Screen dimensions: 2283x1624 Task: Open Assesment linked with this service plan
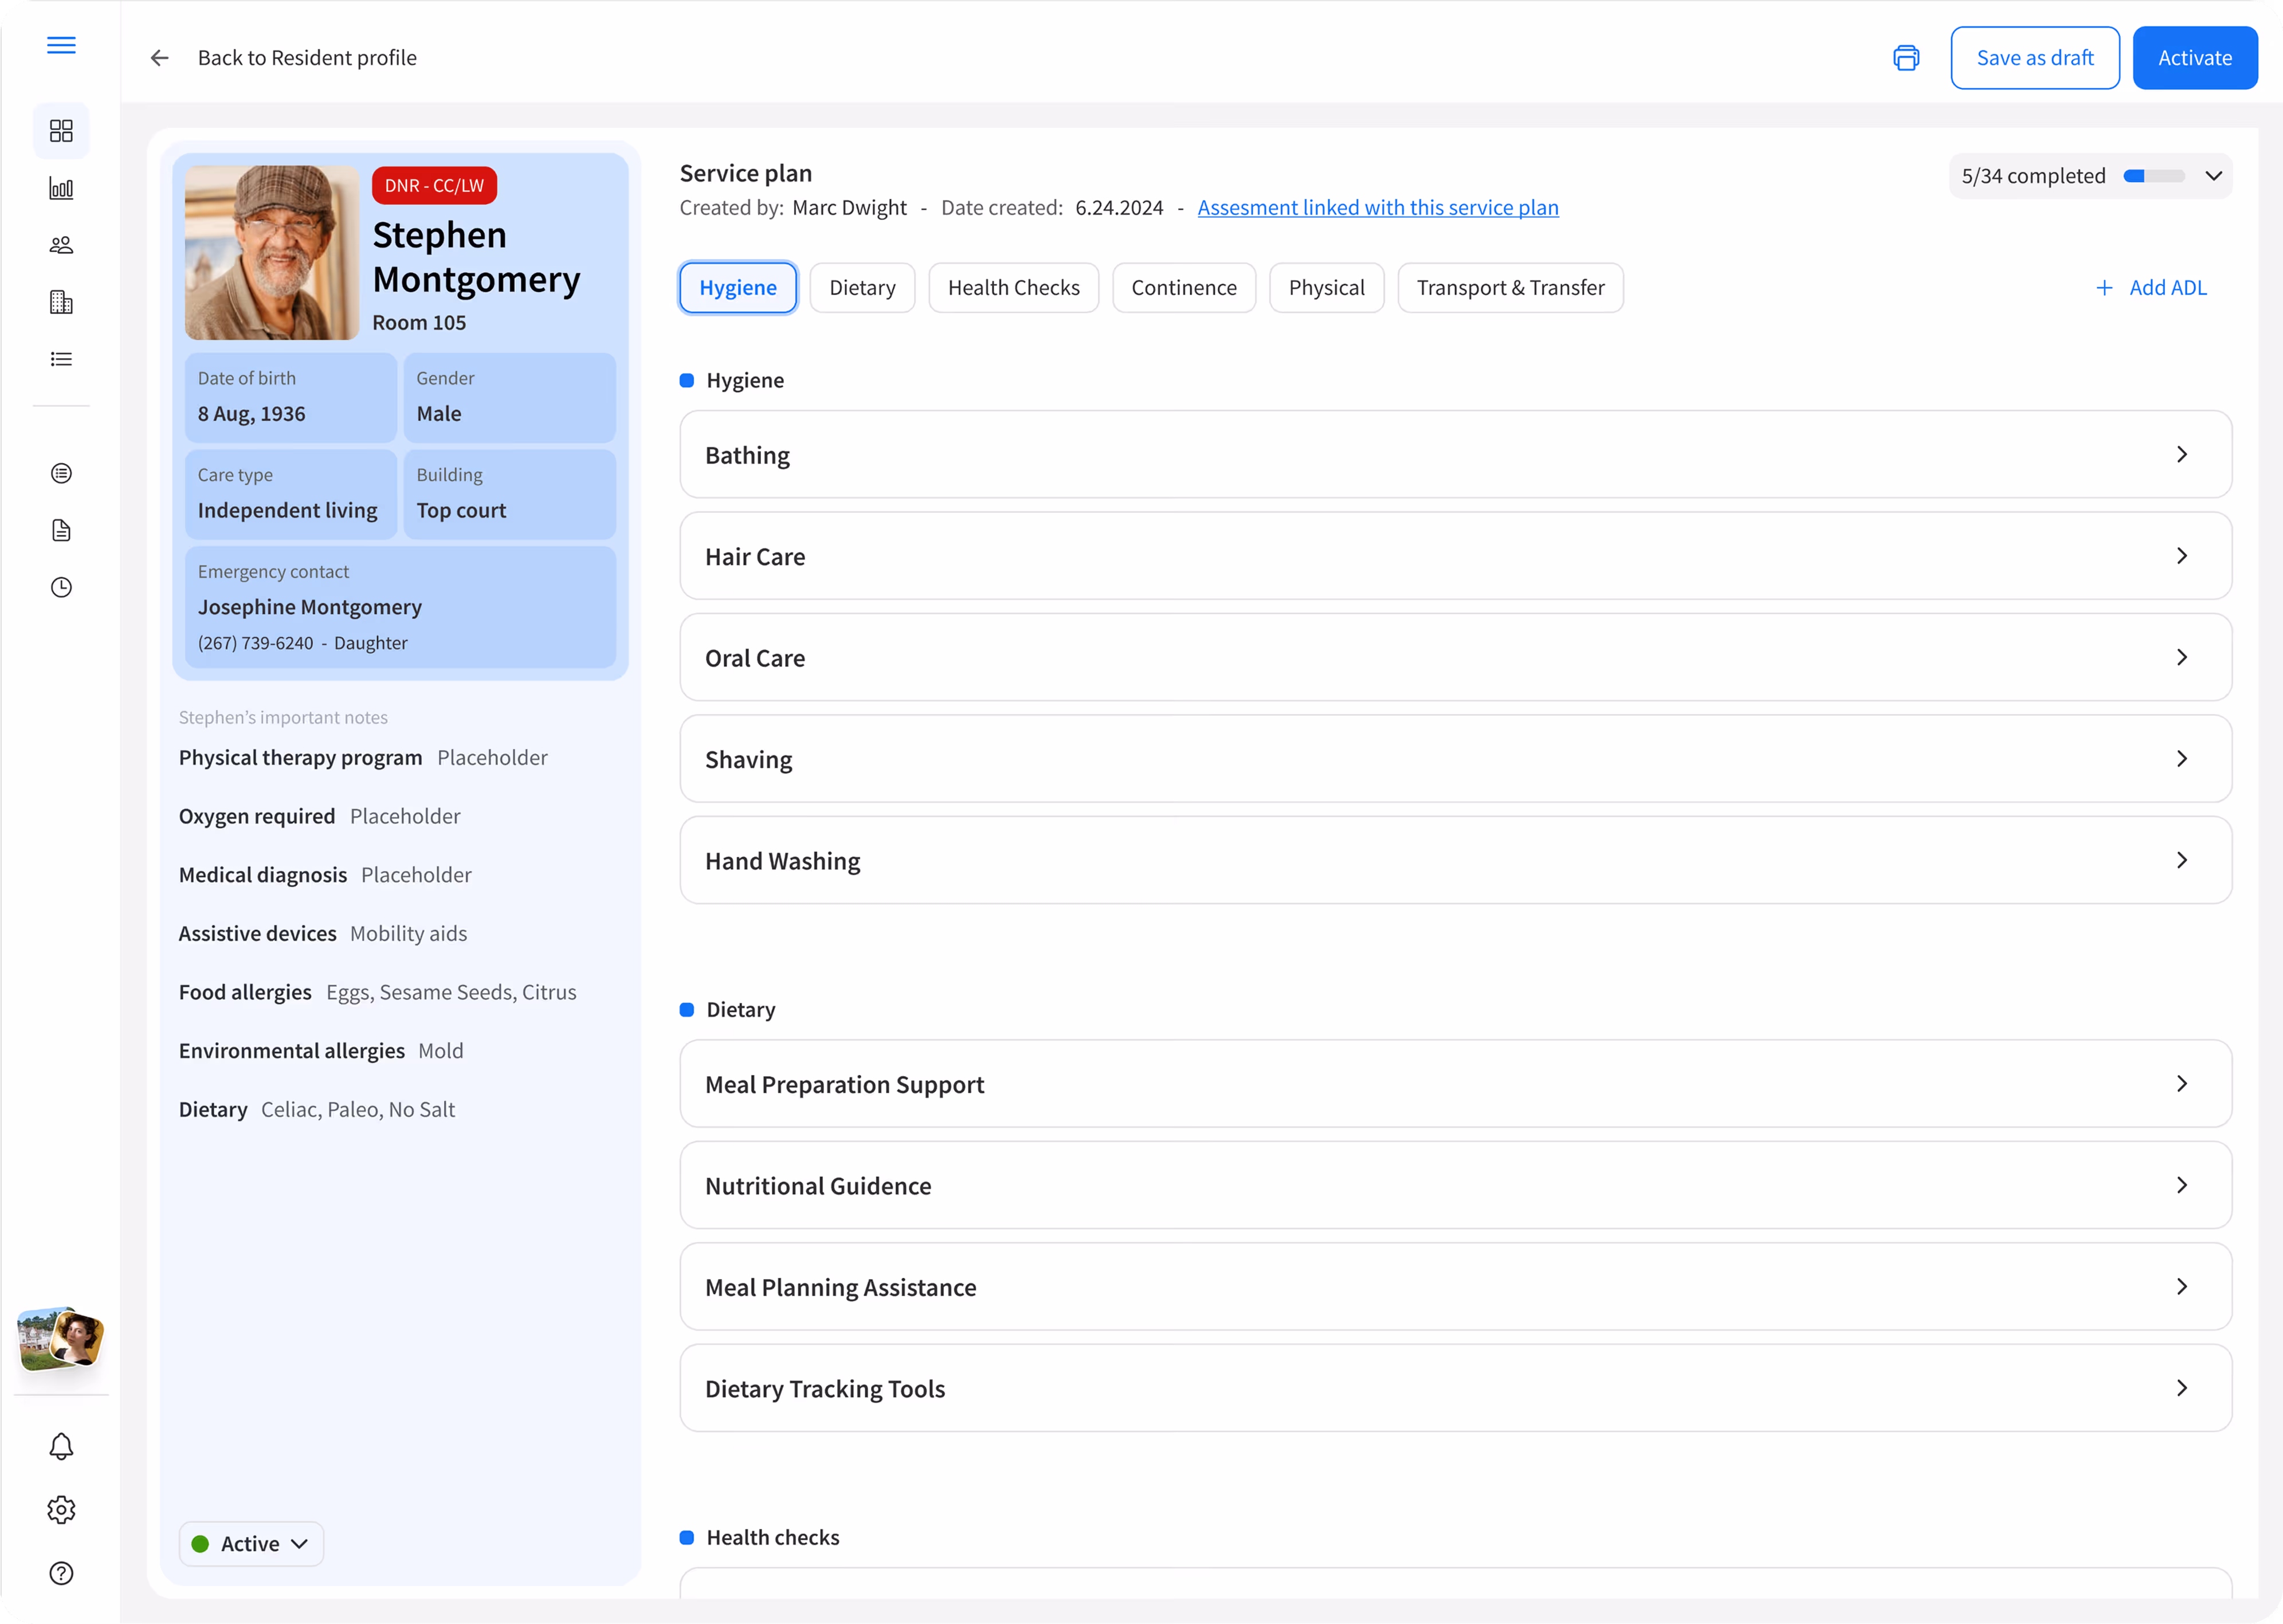[1378, 208]
